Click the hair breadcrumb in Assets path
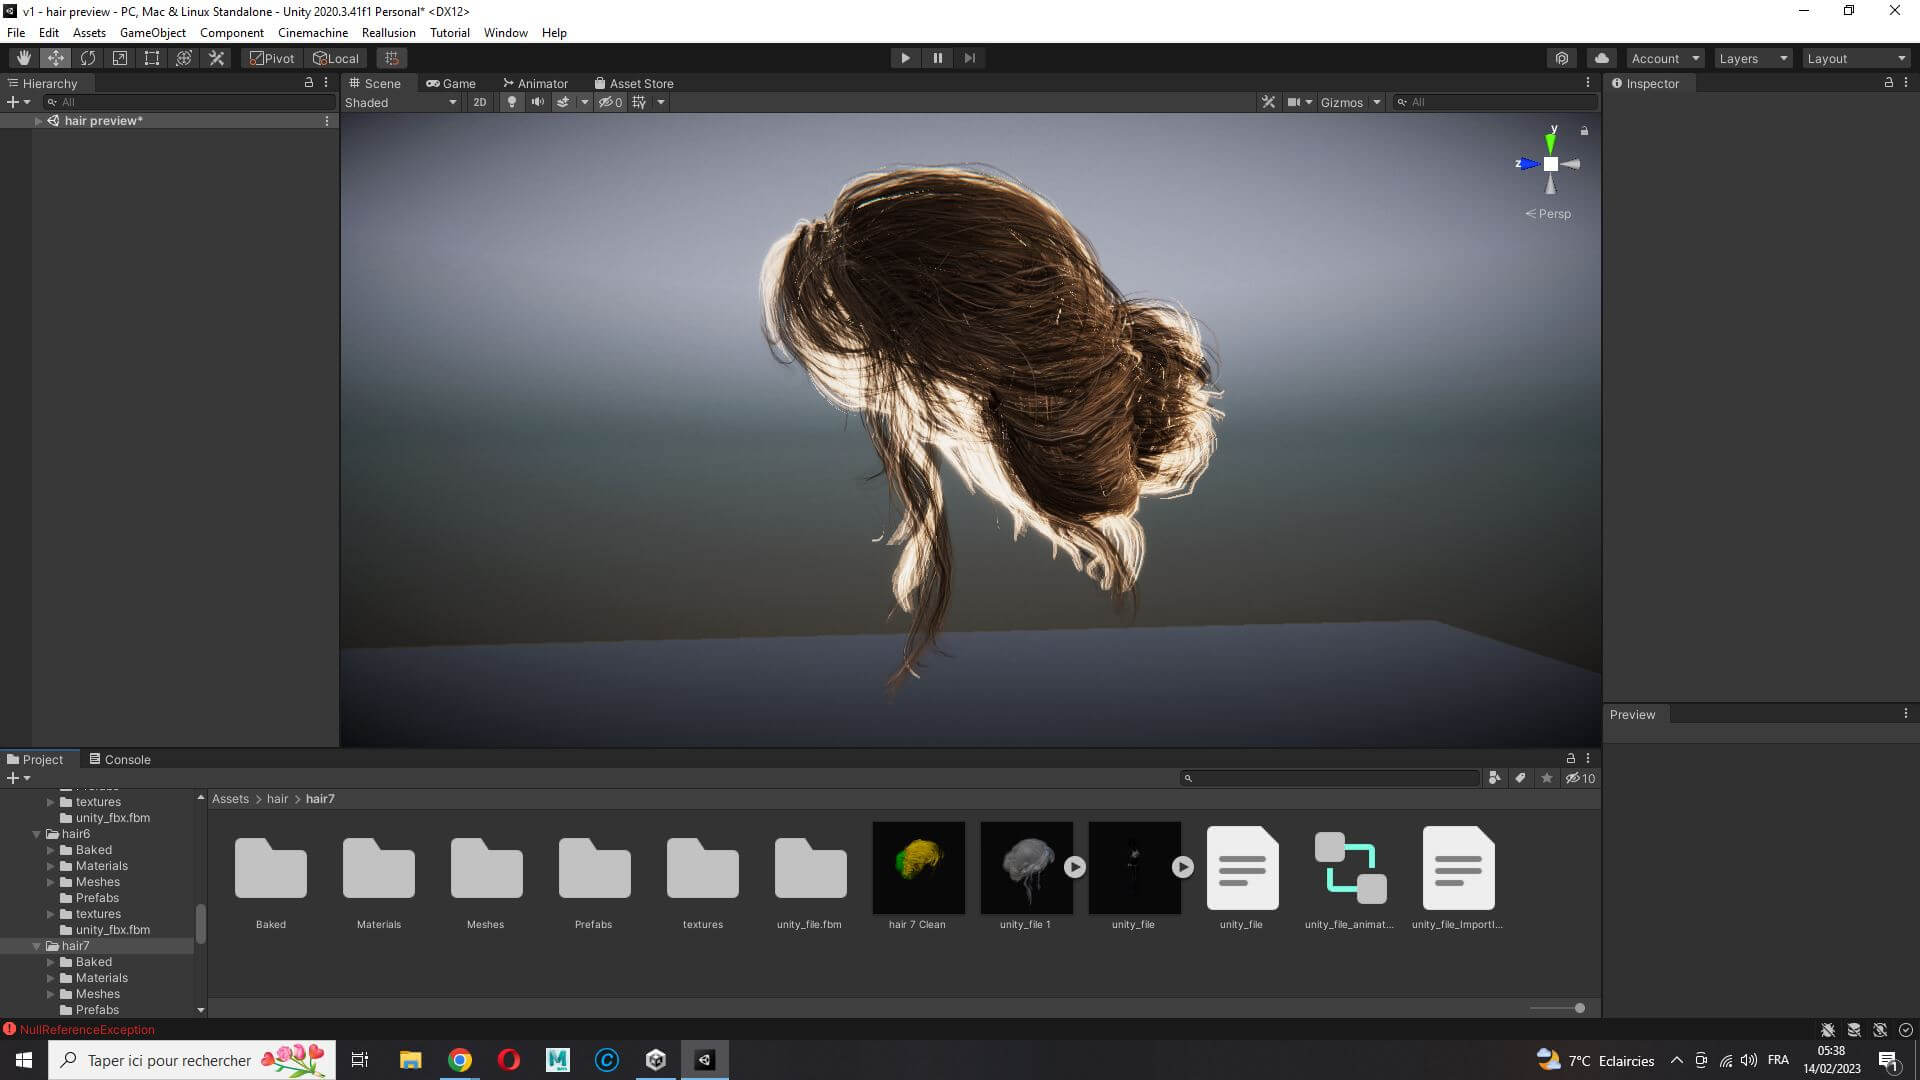This screenshot has width=1920, height=1080. coord(277,799)
